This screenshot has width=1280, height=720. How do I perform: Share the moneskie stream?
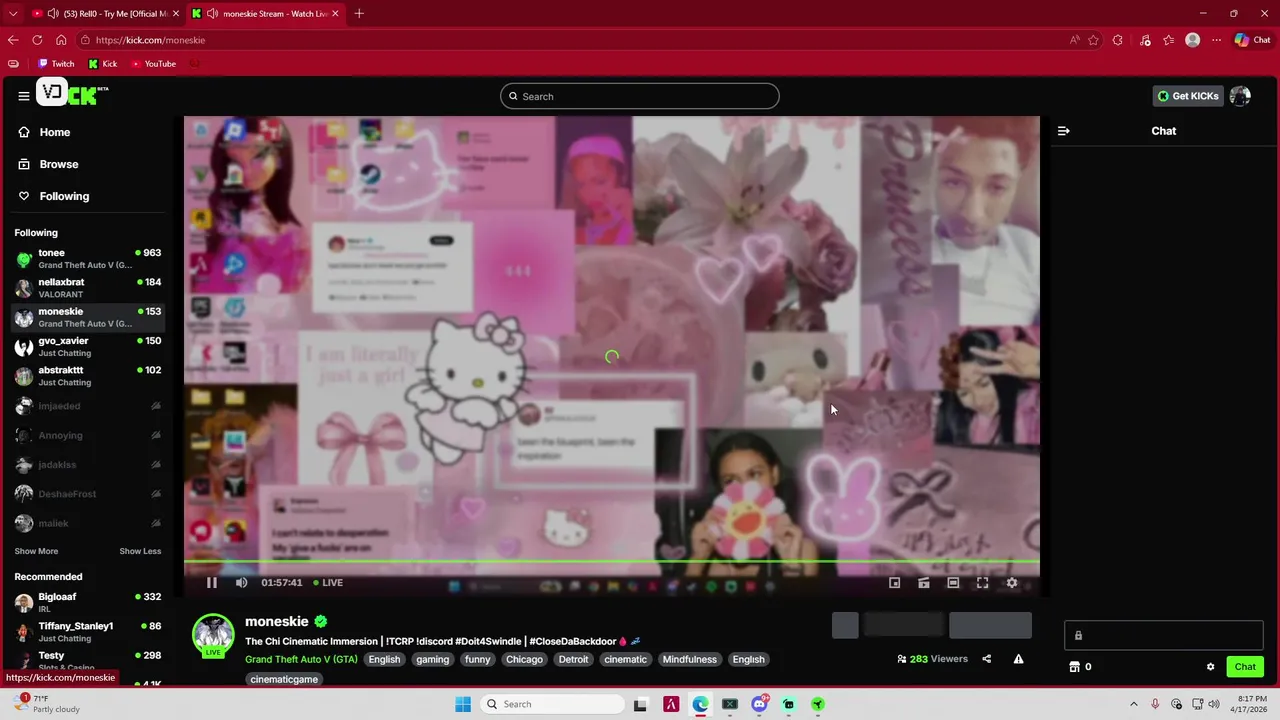[x=986, y=659]
